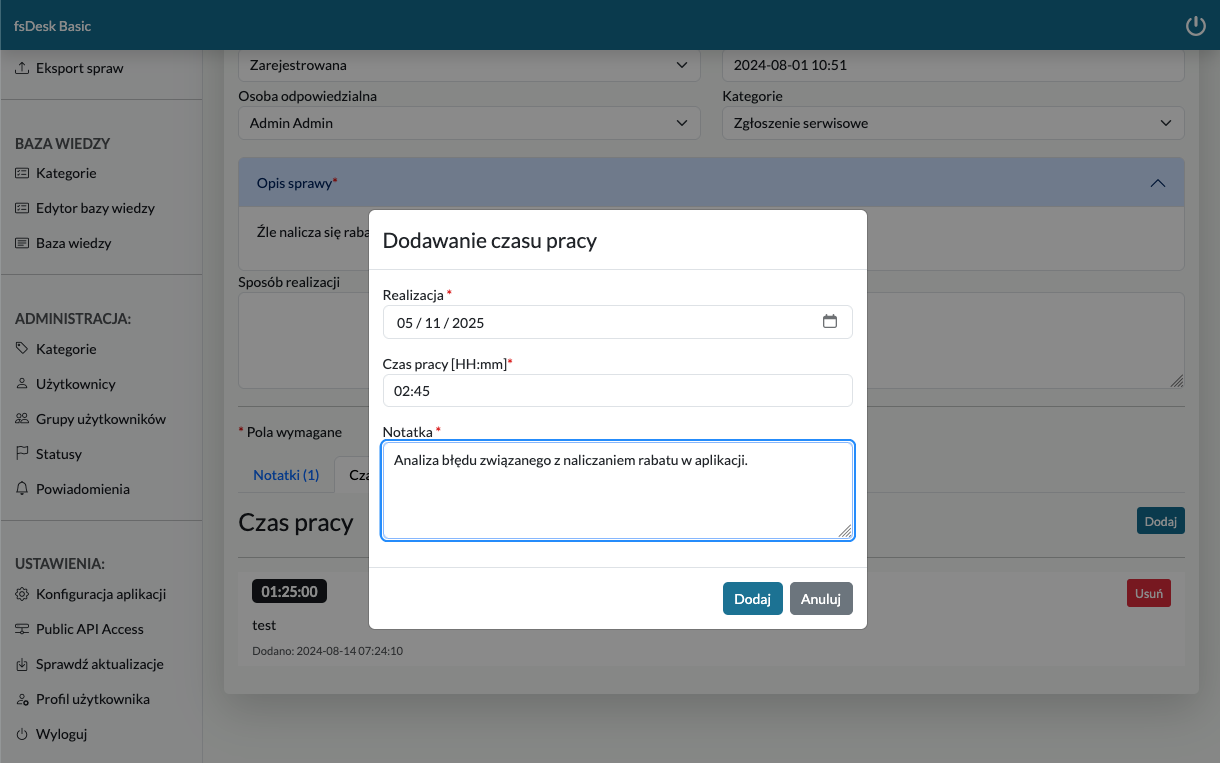Viewport: 1220px width, 763px height.
Task: Open Edytor bazy wiedzy in sidebar
Action: [x=95, y=208]
